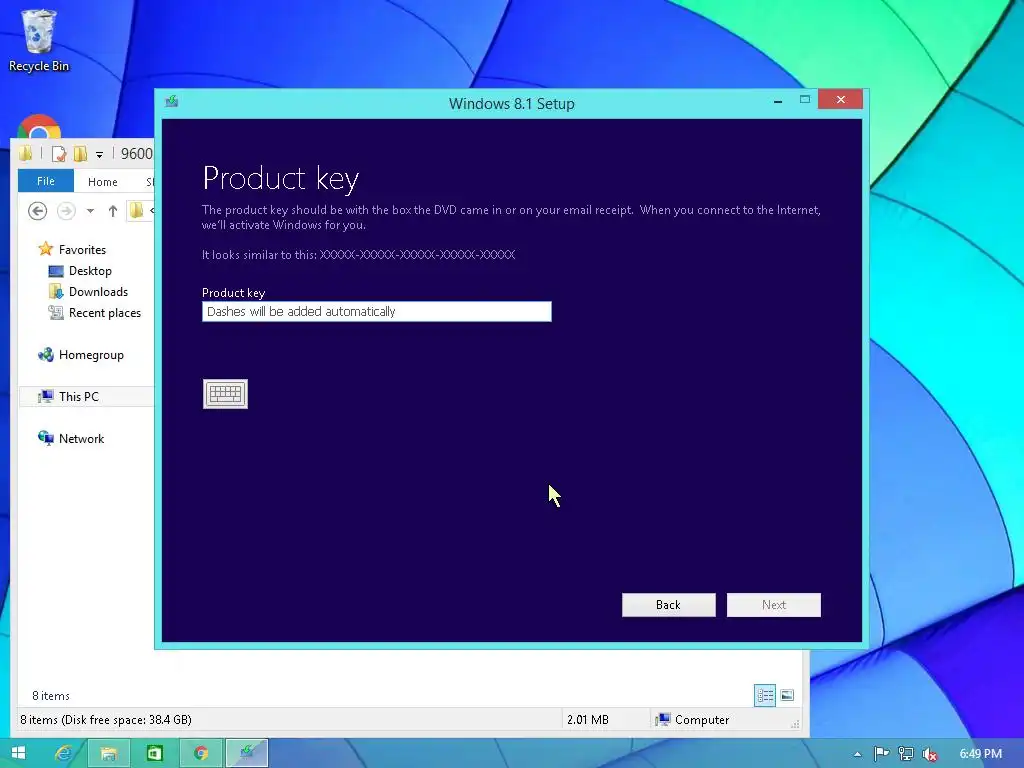1024x768 pixels.
Task: Click the Explorer status bar resize grip
Action: (795, 724)
